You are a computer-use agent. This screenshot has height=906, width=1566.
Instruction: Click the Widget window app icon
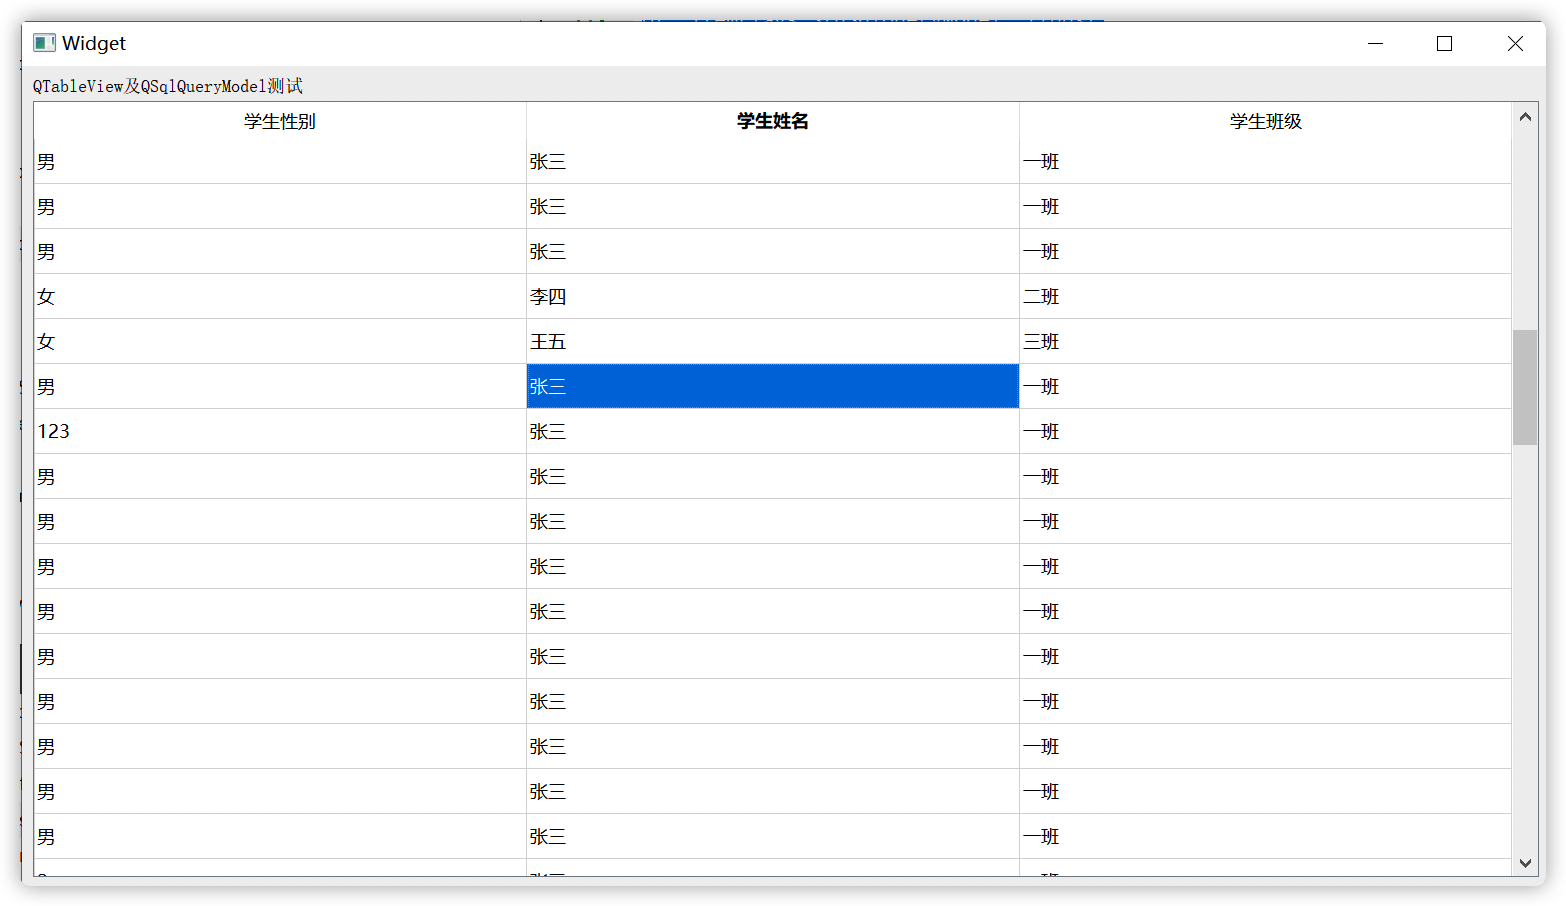pyautogui.click(x=44, y=43)
